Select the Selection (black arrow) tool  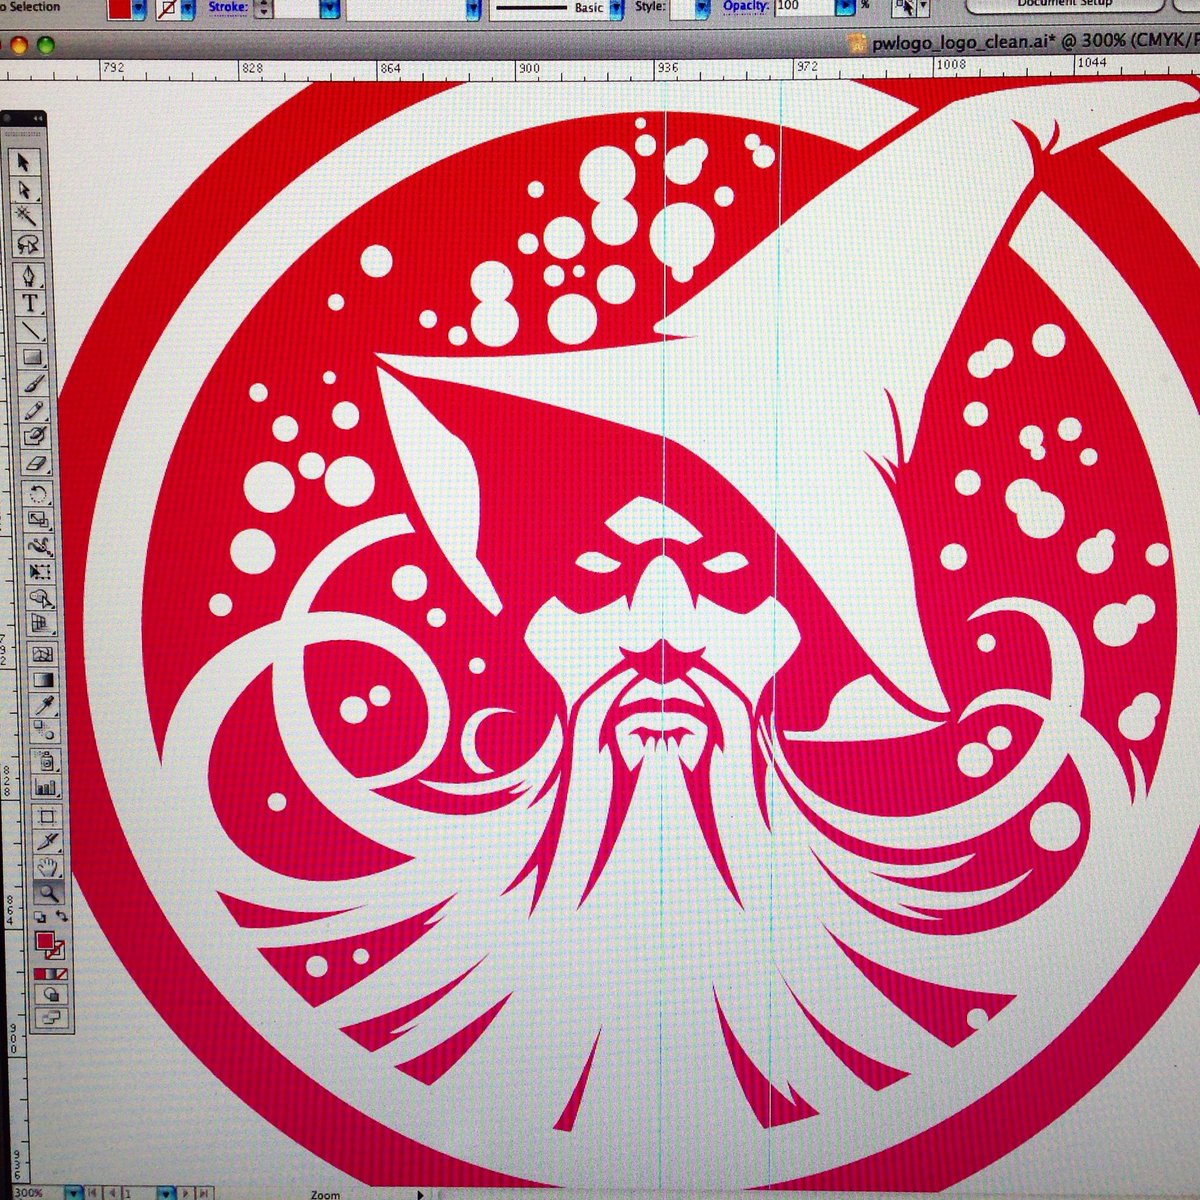pyautogui.click(x=23, y=162)
